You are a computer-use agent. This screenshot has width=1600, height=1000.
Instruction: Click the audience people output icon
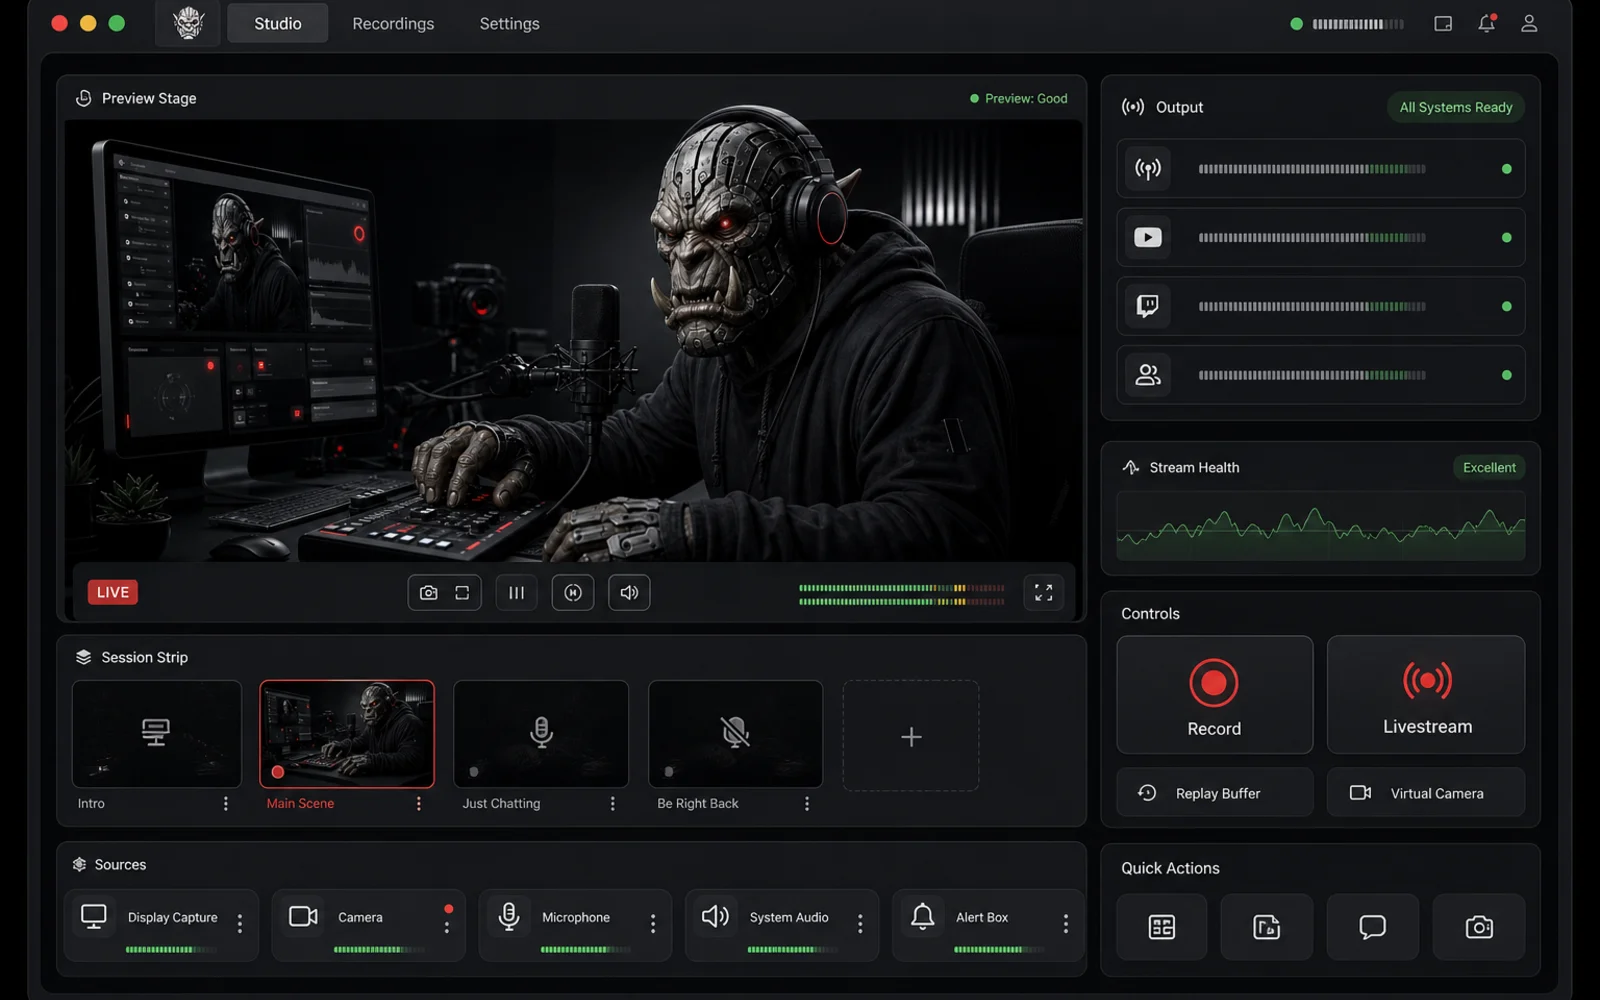(1148, 375)
